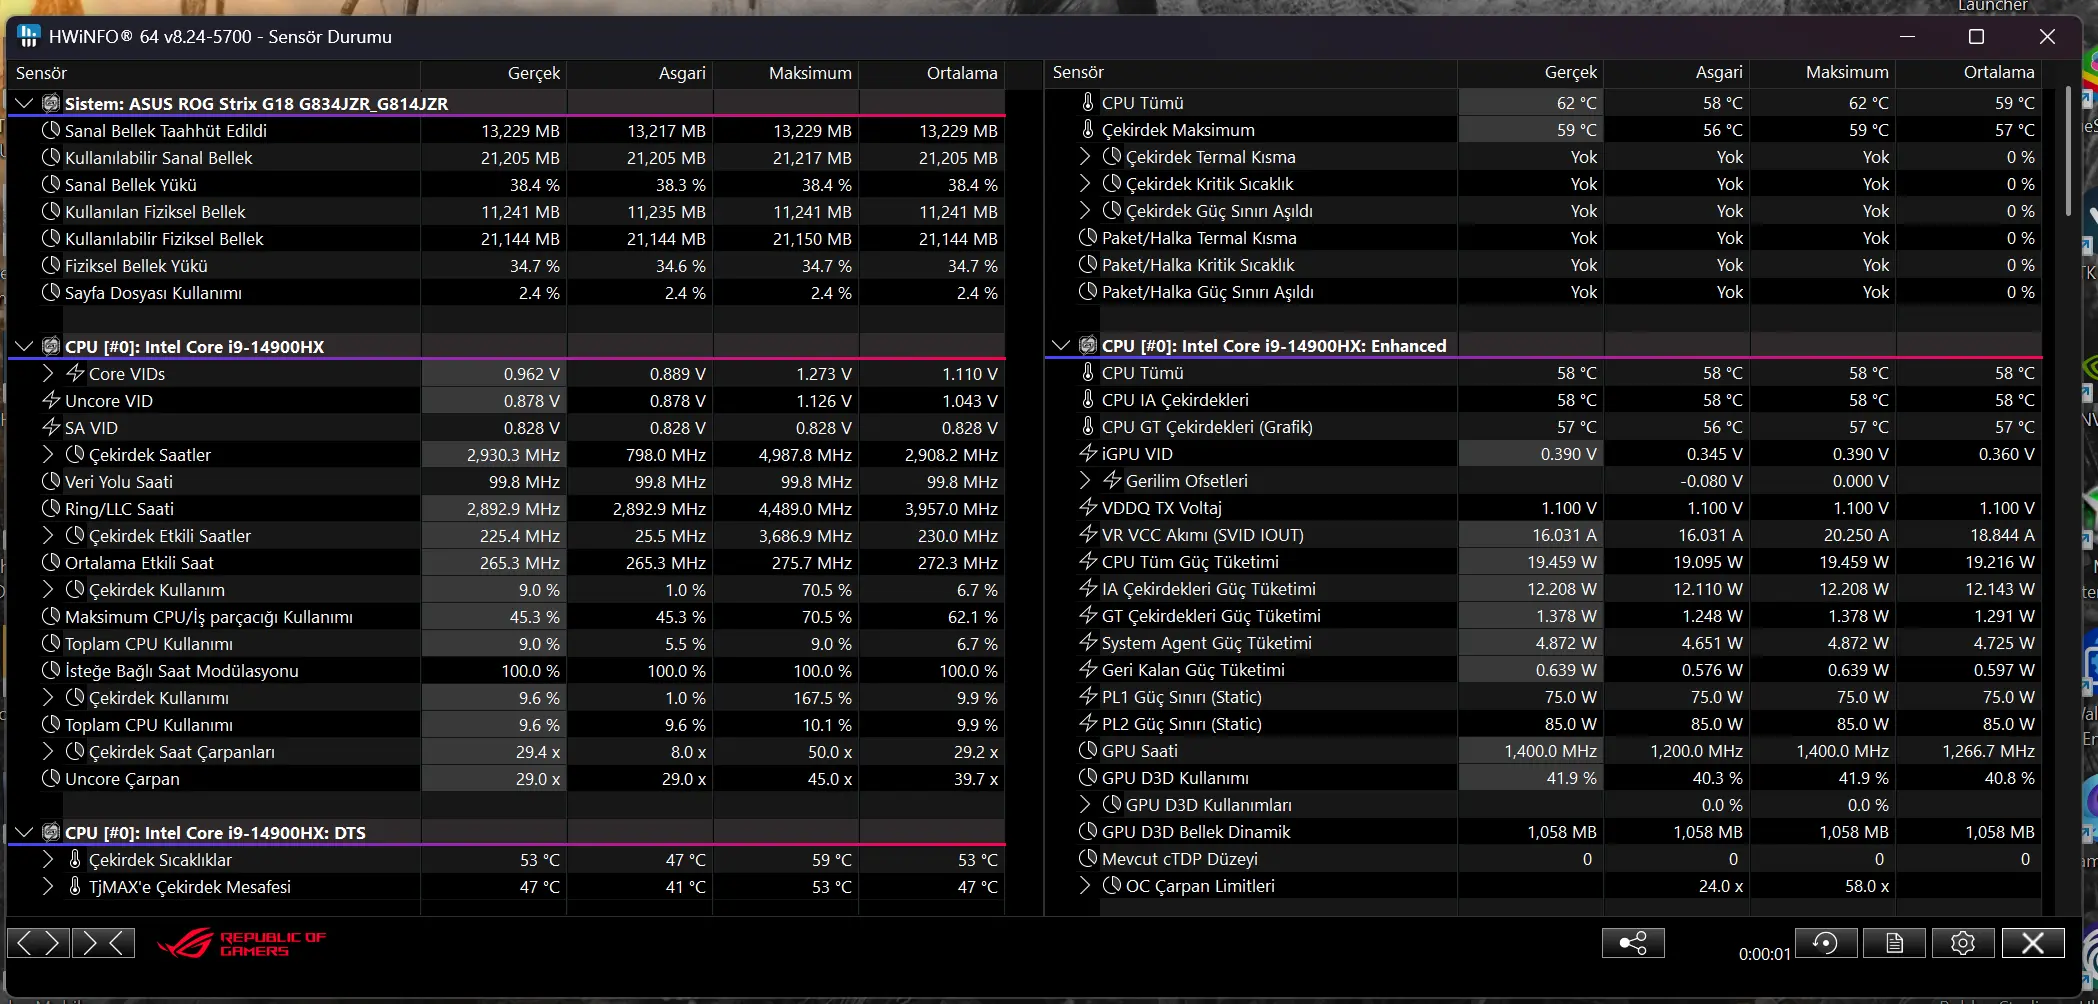Click the clock icon beside İsteğe Bağlı Saat Modülasyonu

(x=51, y=671)
